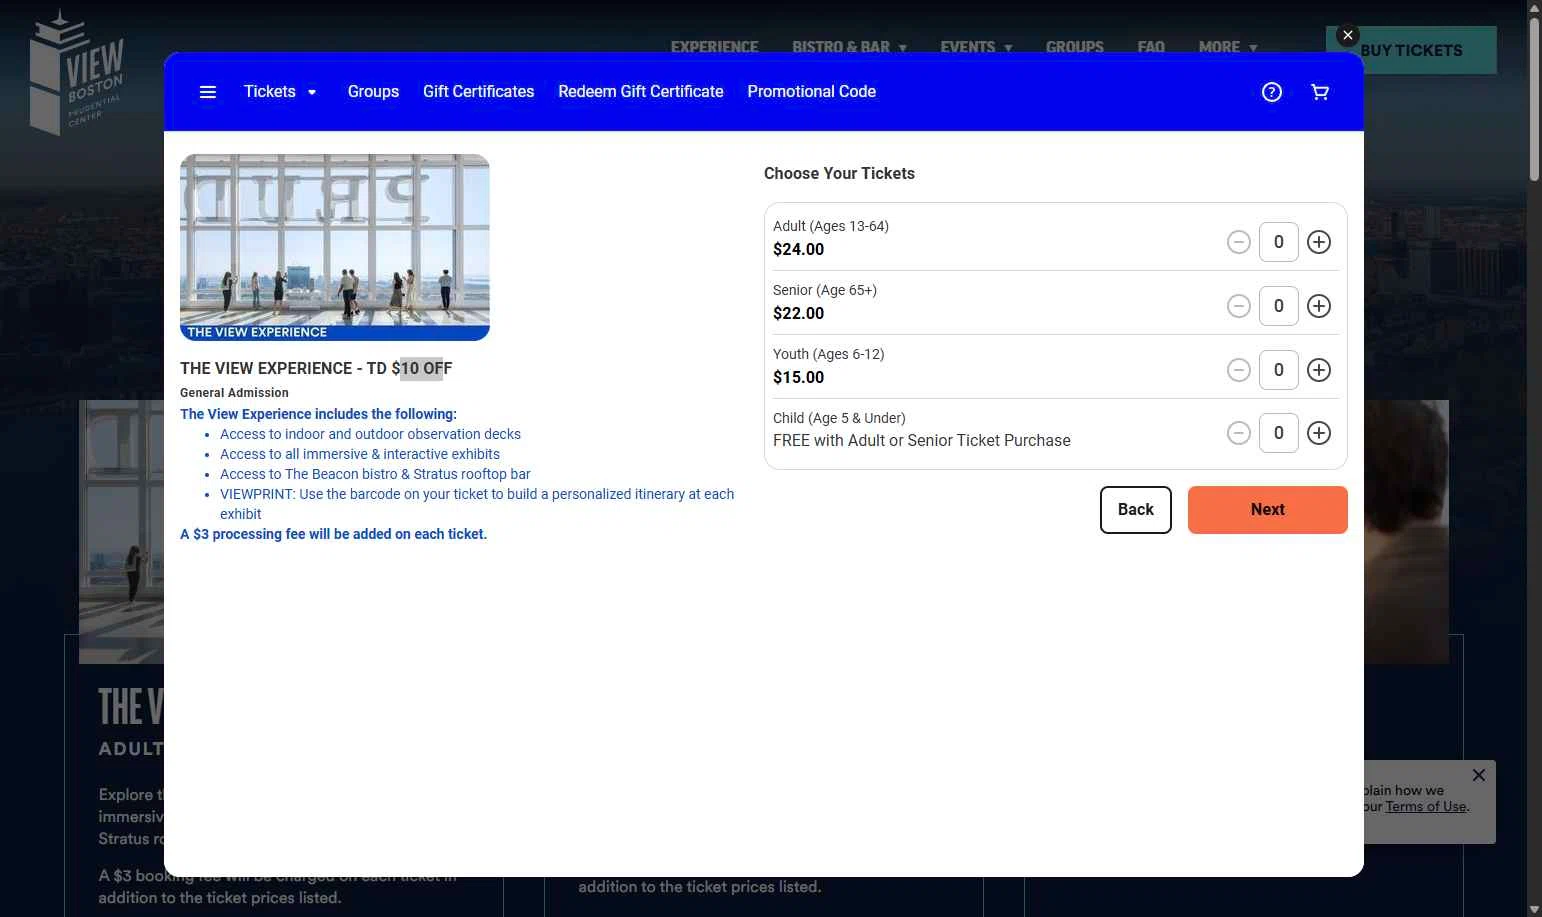Screen dimensions: 1542x917
Task: Expand the More website menu
Action: pos(1228,47)
